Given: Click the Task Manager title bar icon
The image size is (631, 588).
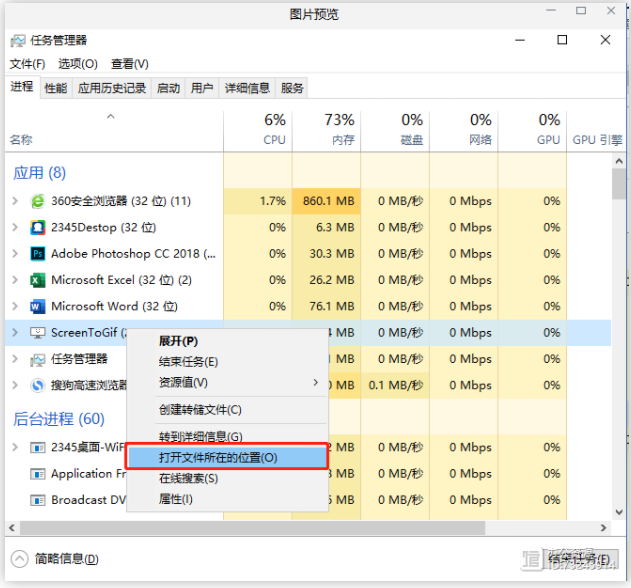Looking at the screenshot, I should coord(18,41).
